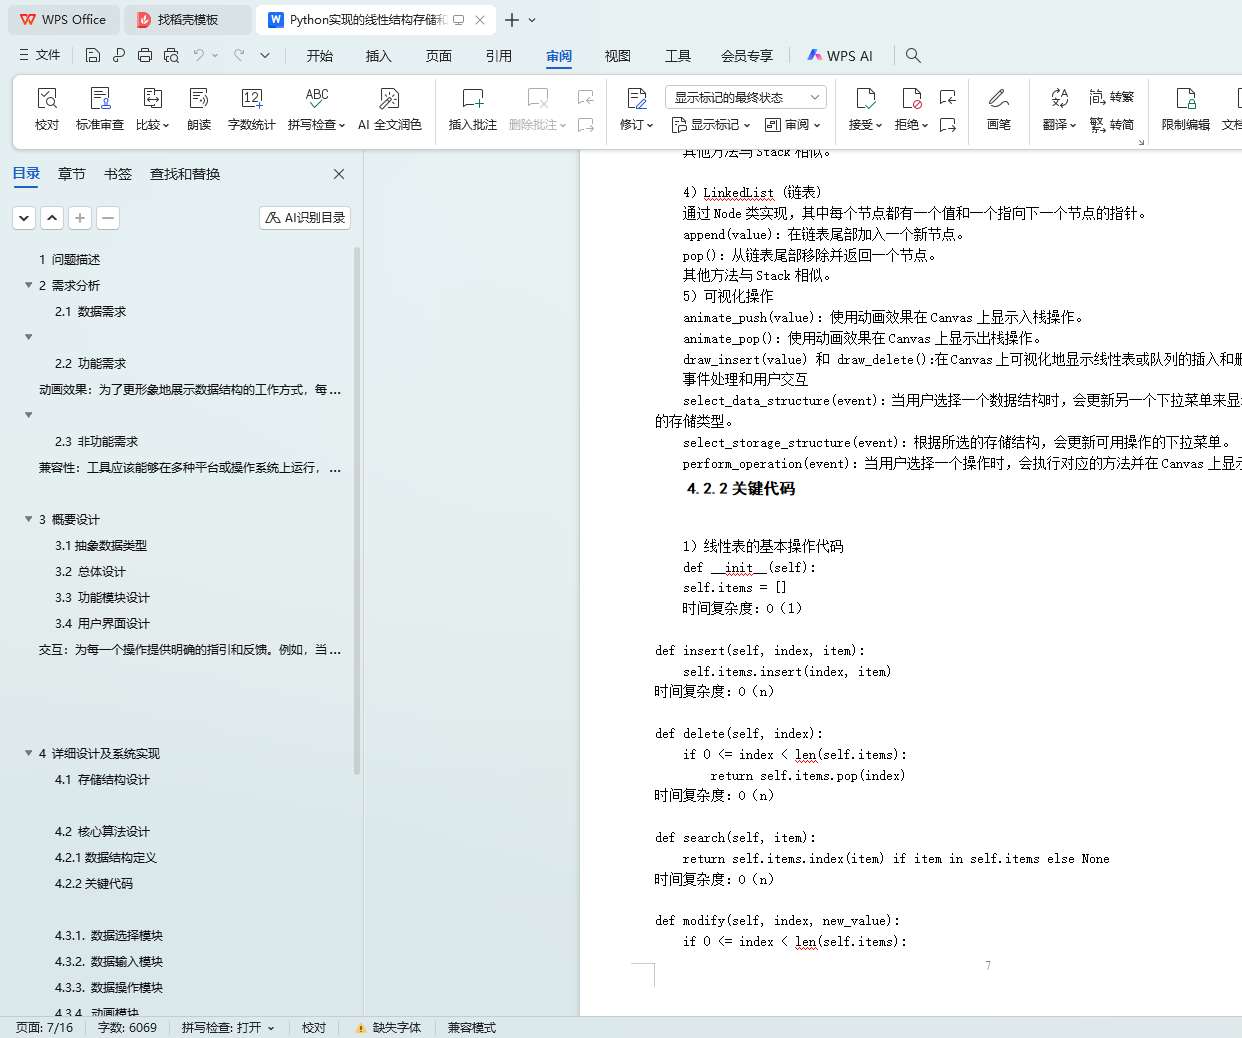Close the navigation side panel
Image resolution: width=1242 pixels, height=1038 pixels.
(339, 174)
